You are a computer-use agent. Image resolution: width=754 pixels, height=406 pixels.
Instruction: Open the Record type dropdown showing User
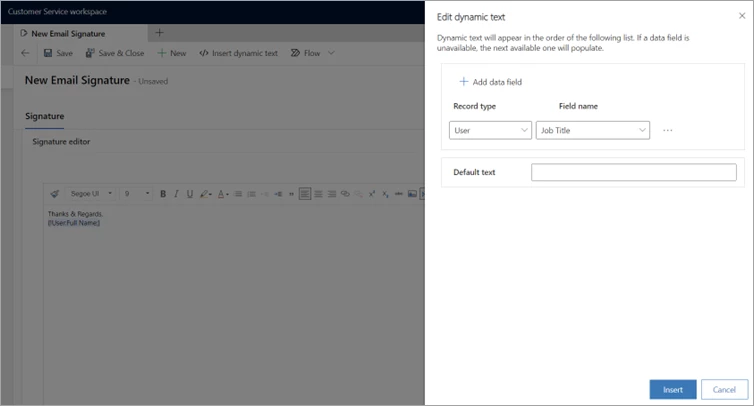(x=490, y=130)
